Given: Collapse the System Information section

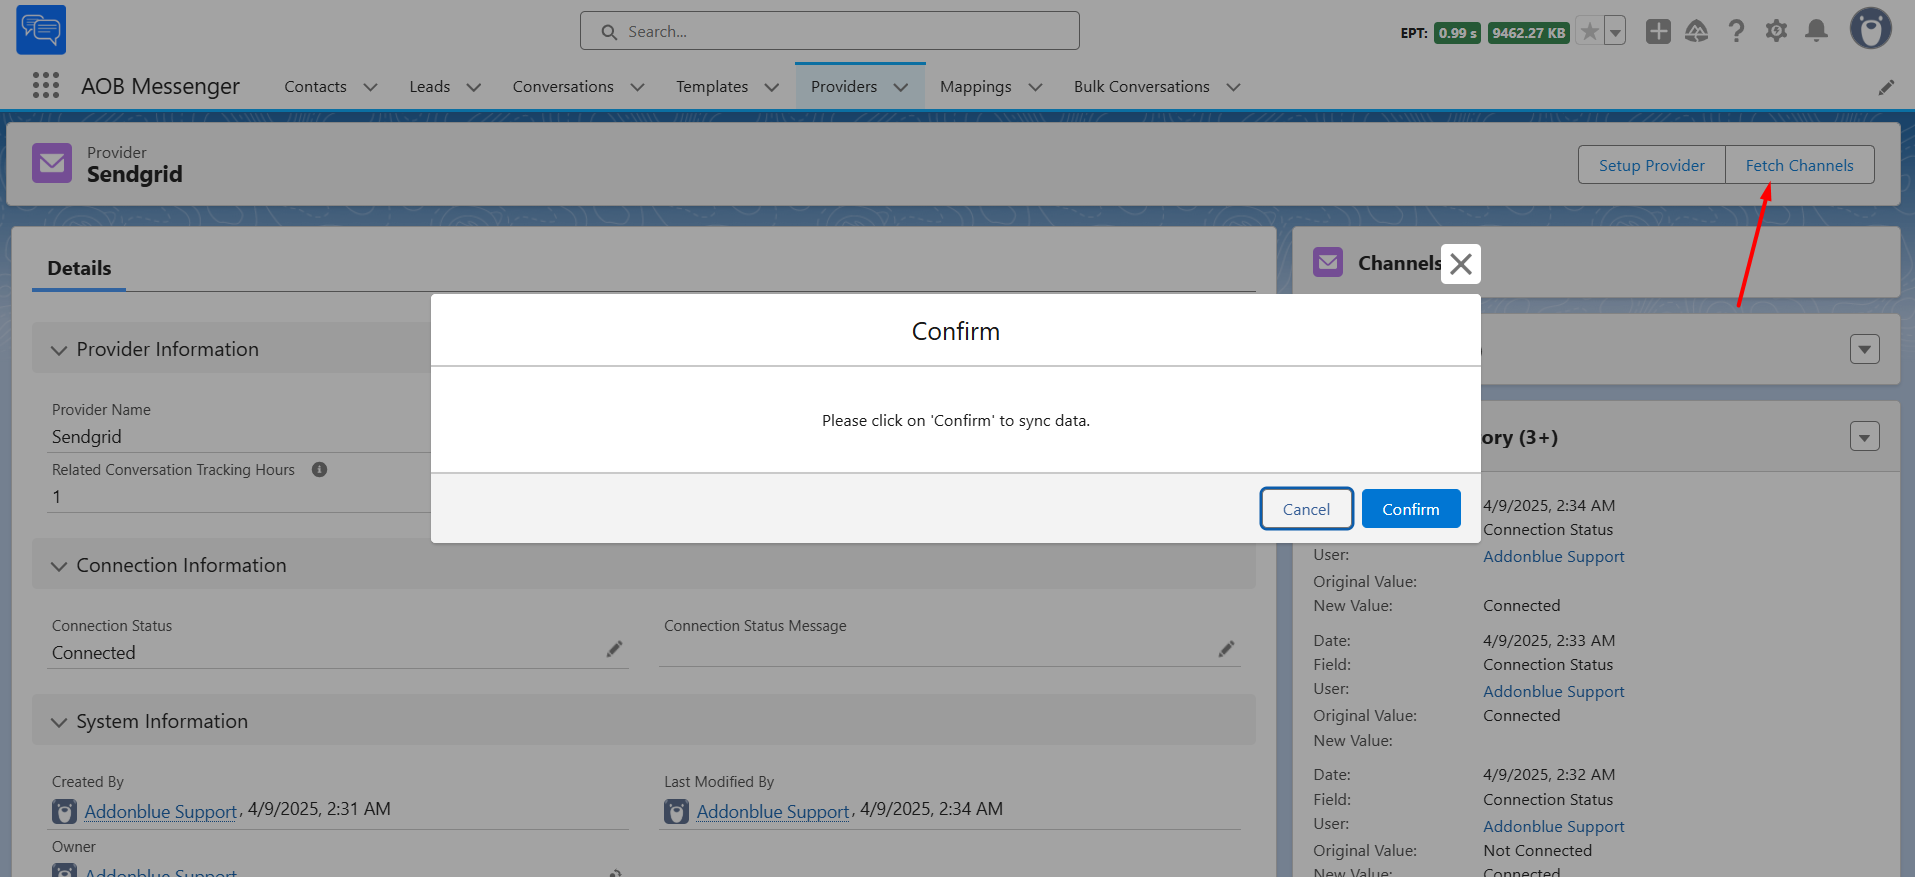Looking at the screenshot, I should point(59,722).
